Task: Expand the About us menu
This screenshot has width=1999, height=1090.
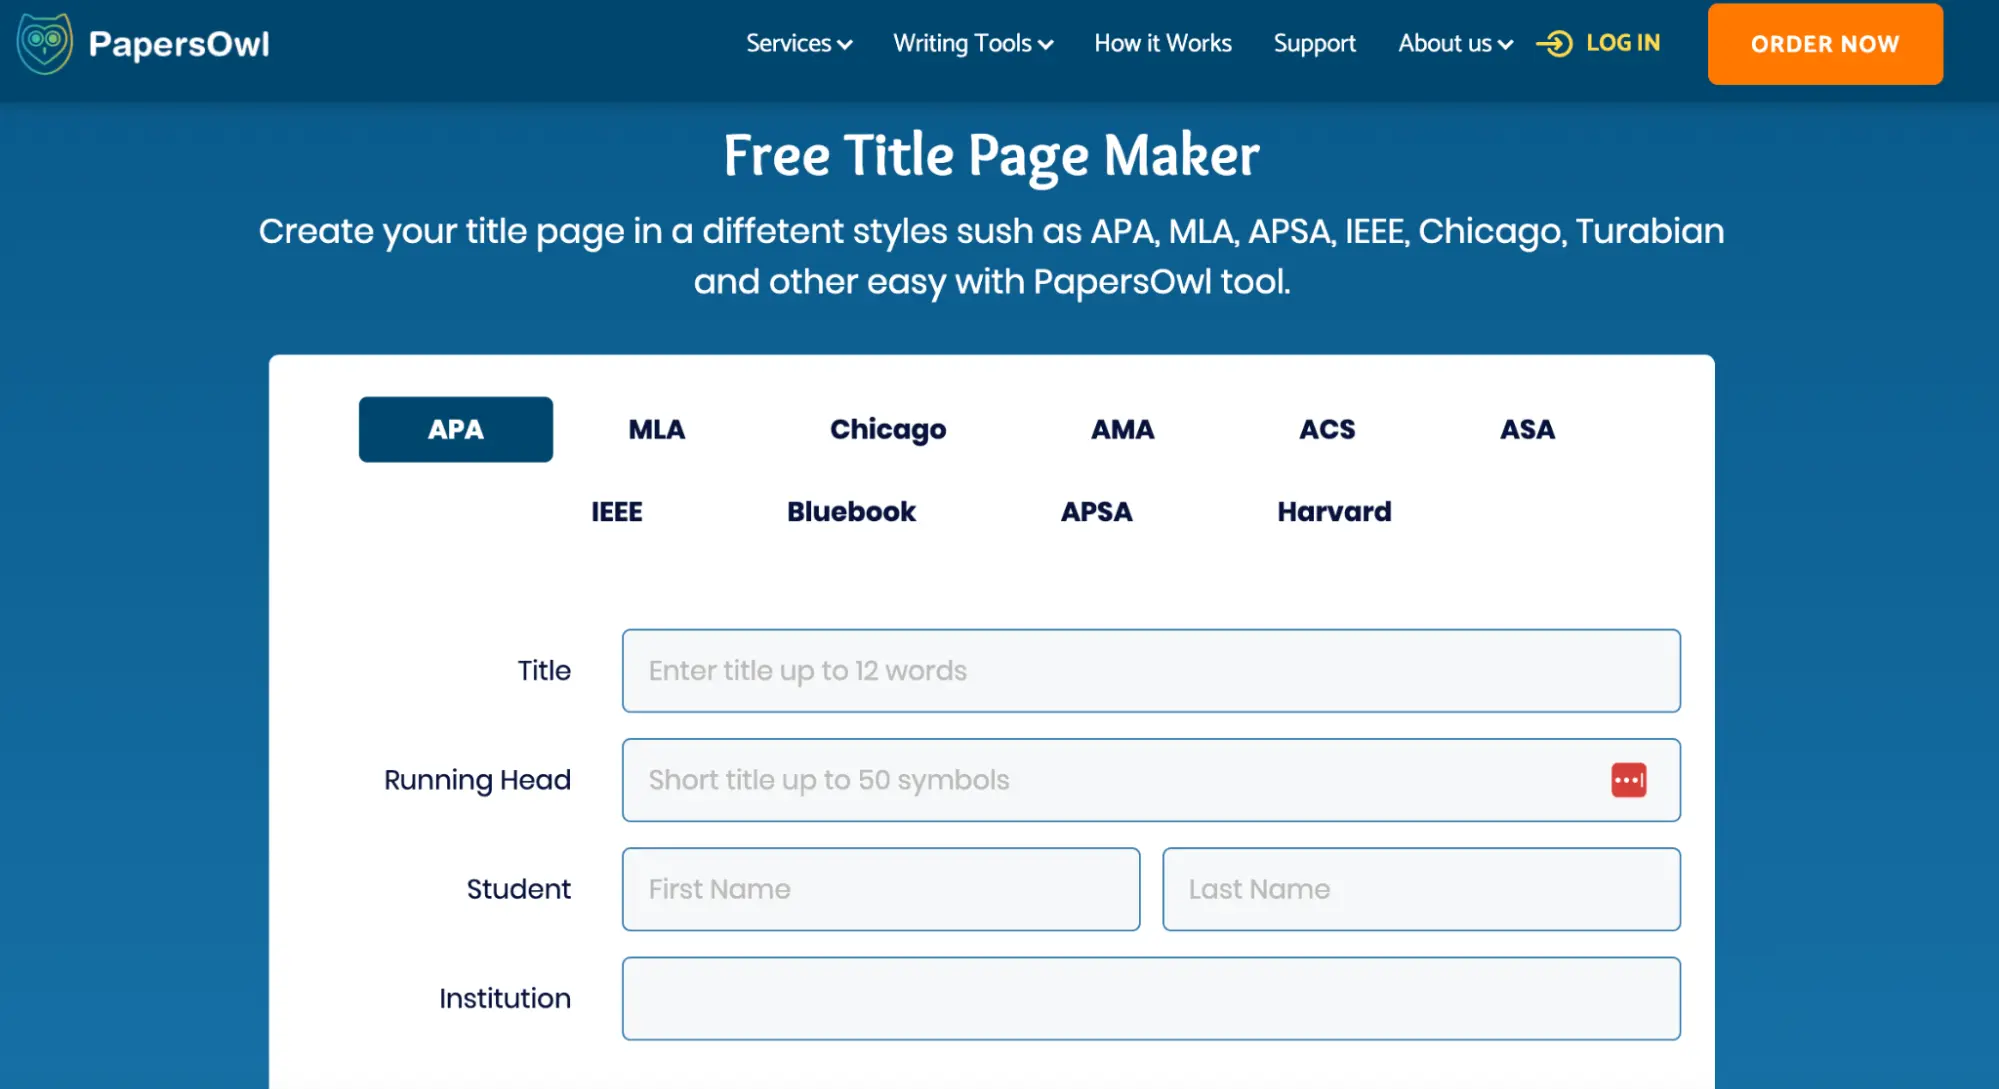Action: 1455,44
